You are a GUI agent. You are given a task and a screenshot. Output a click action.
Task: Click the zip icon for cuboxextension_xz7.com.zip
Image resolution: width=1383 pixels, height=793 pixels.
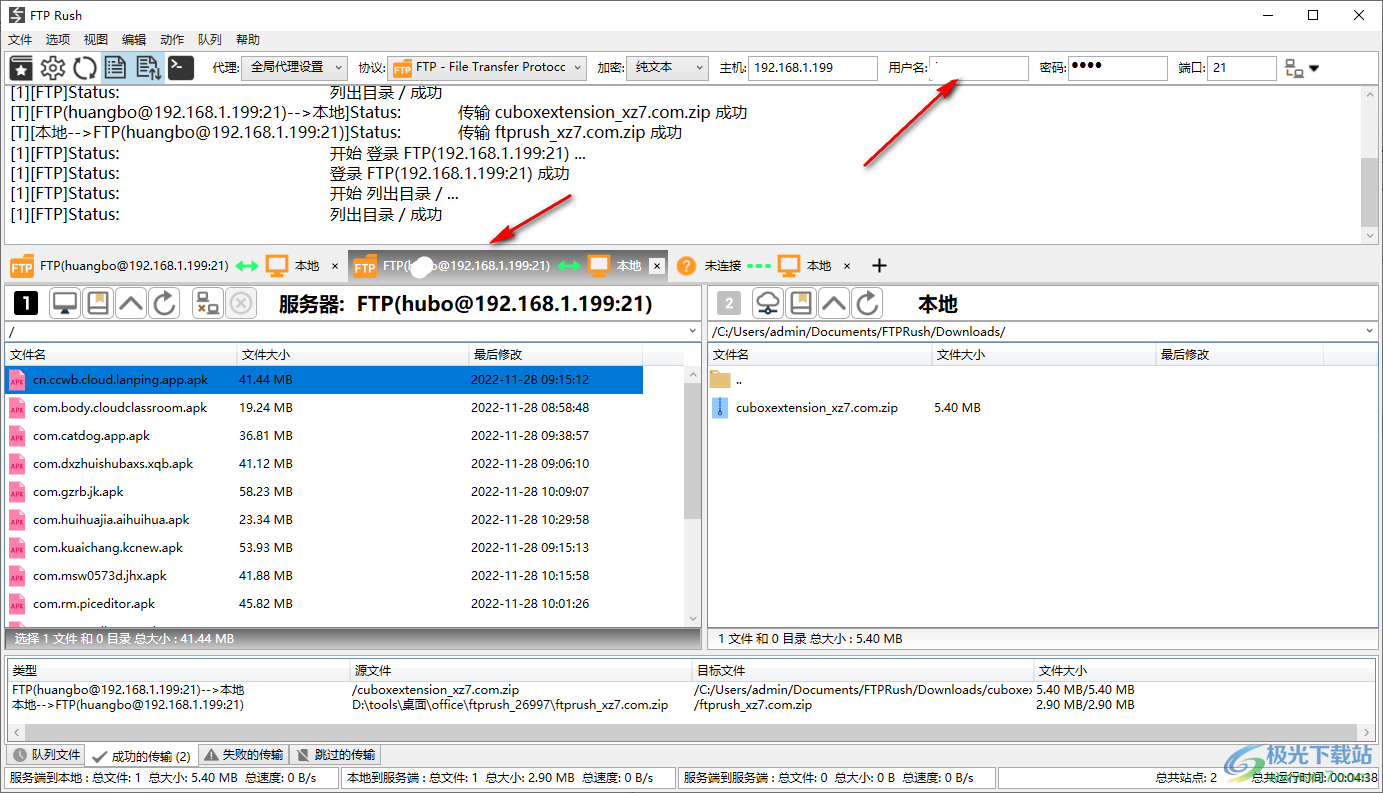pyautogui.click(x=720, y=407)
